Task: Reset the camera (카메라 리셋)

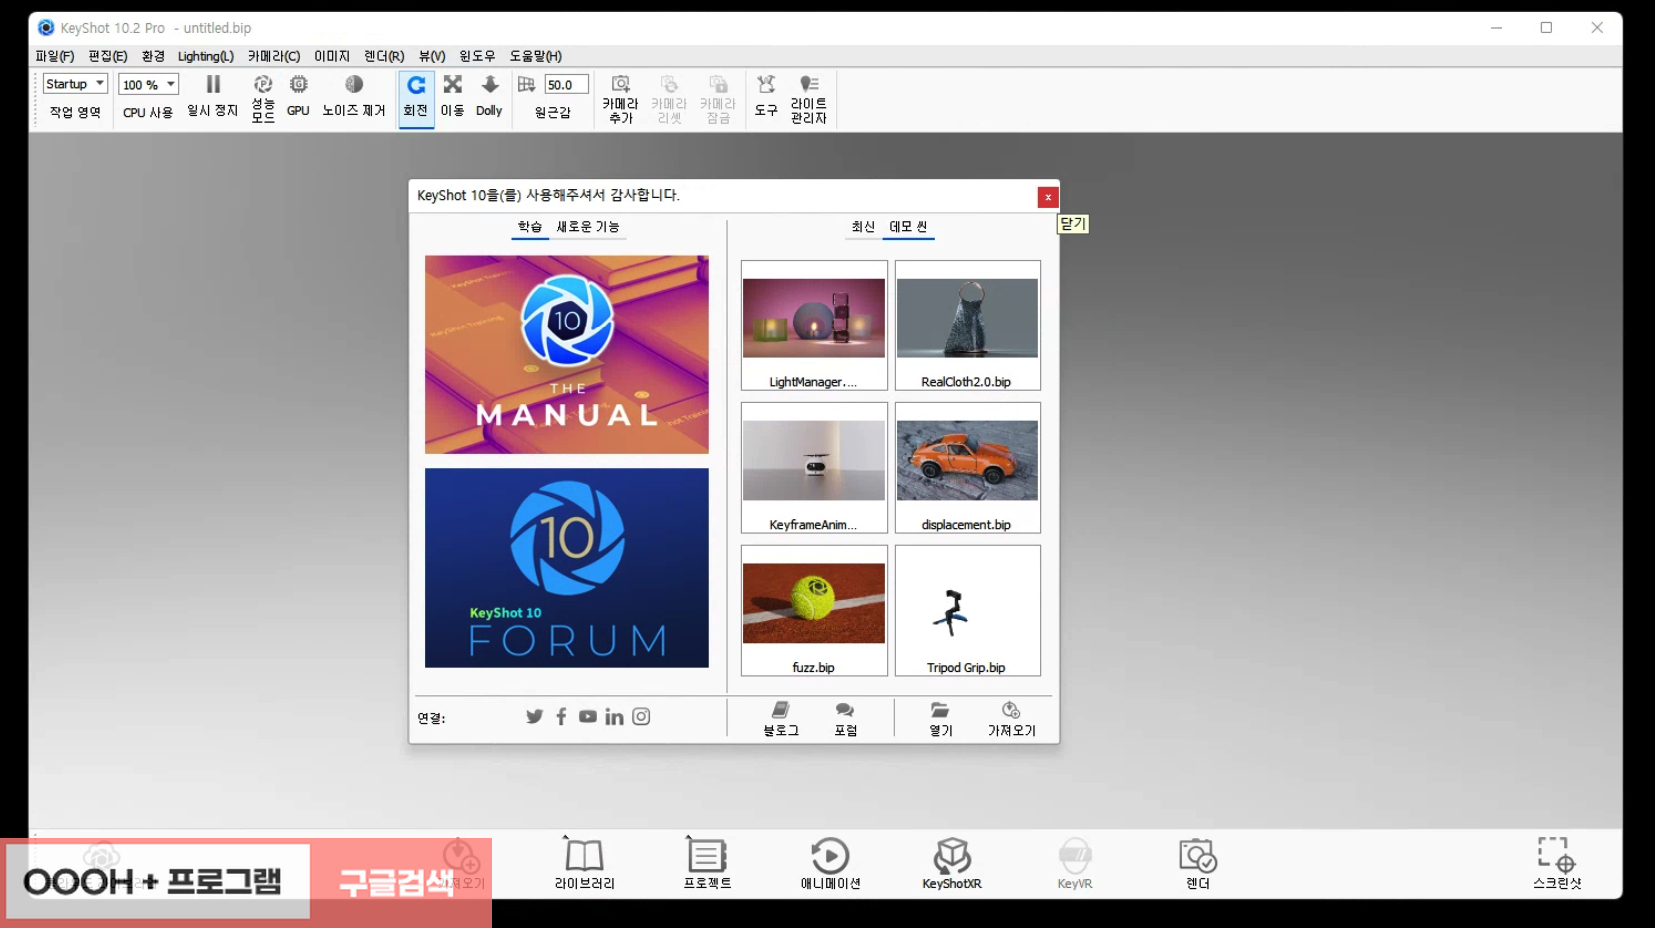Action: pyautogui.click(x=669, y=98)
